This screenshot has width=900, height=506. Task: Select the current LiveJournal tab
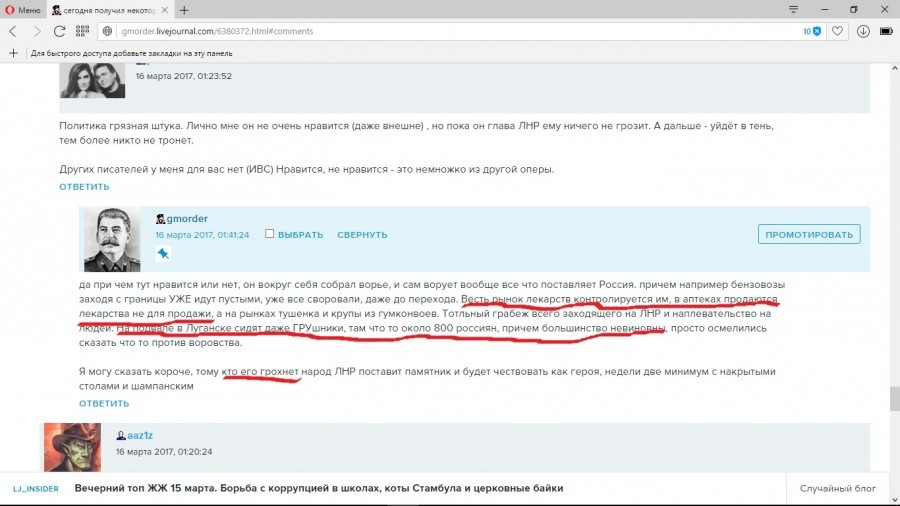coord(122,9)
